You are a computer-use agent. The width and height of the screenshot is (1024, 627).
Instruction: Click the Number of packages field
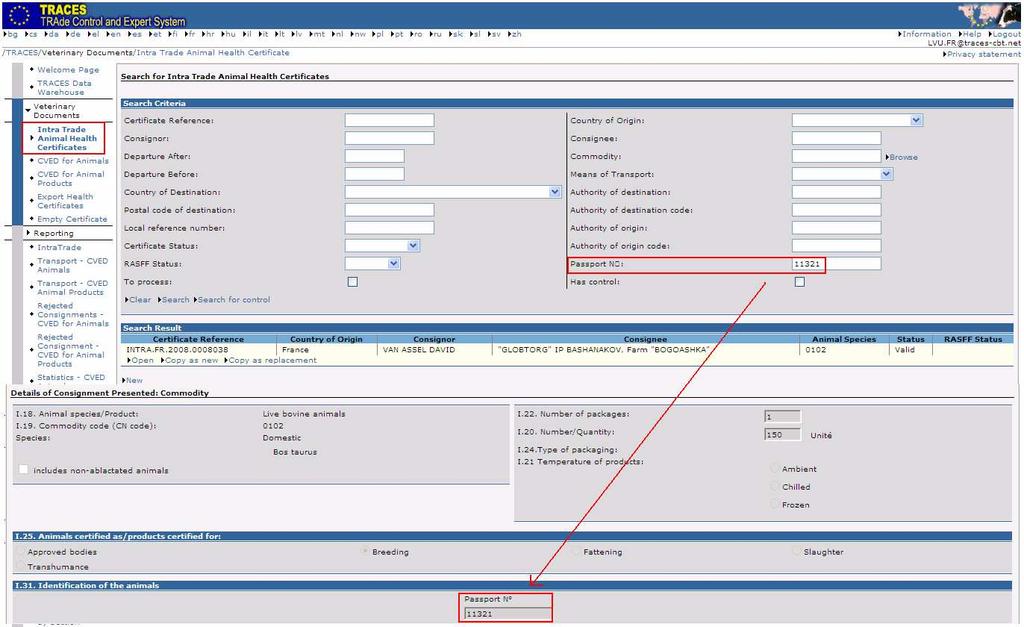(782, 417)
